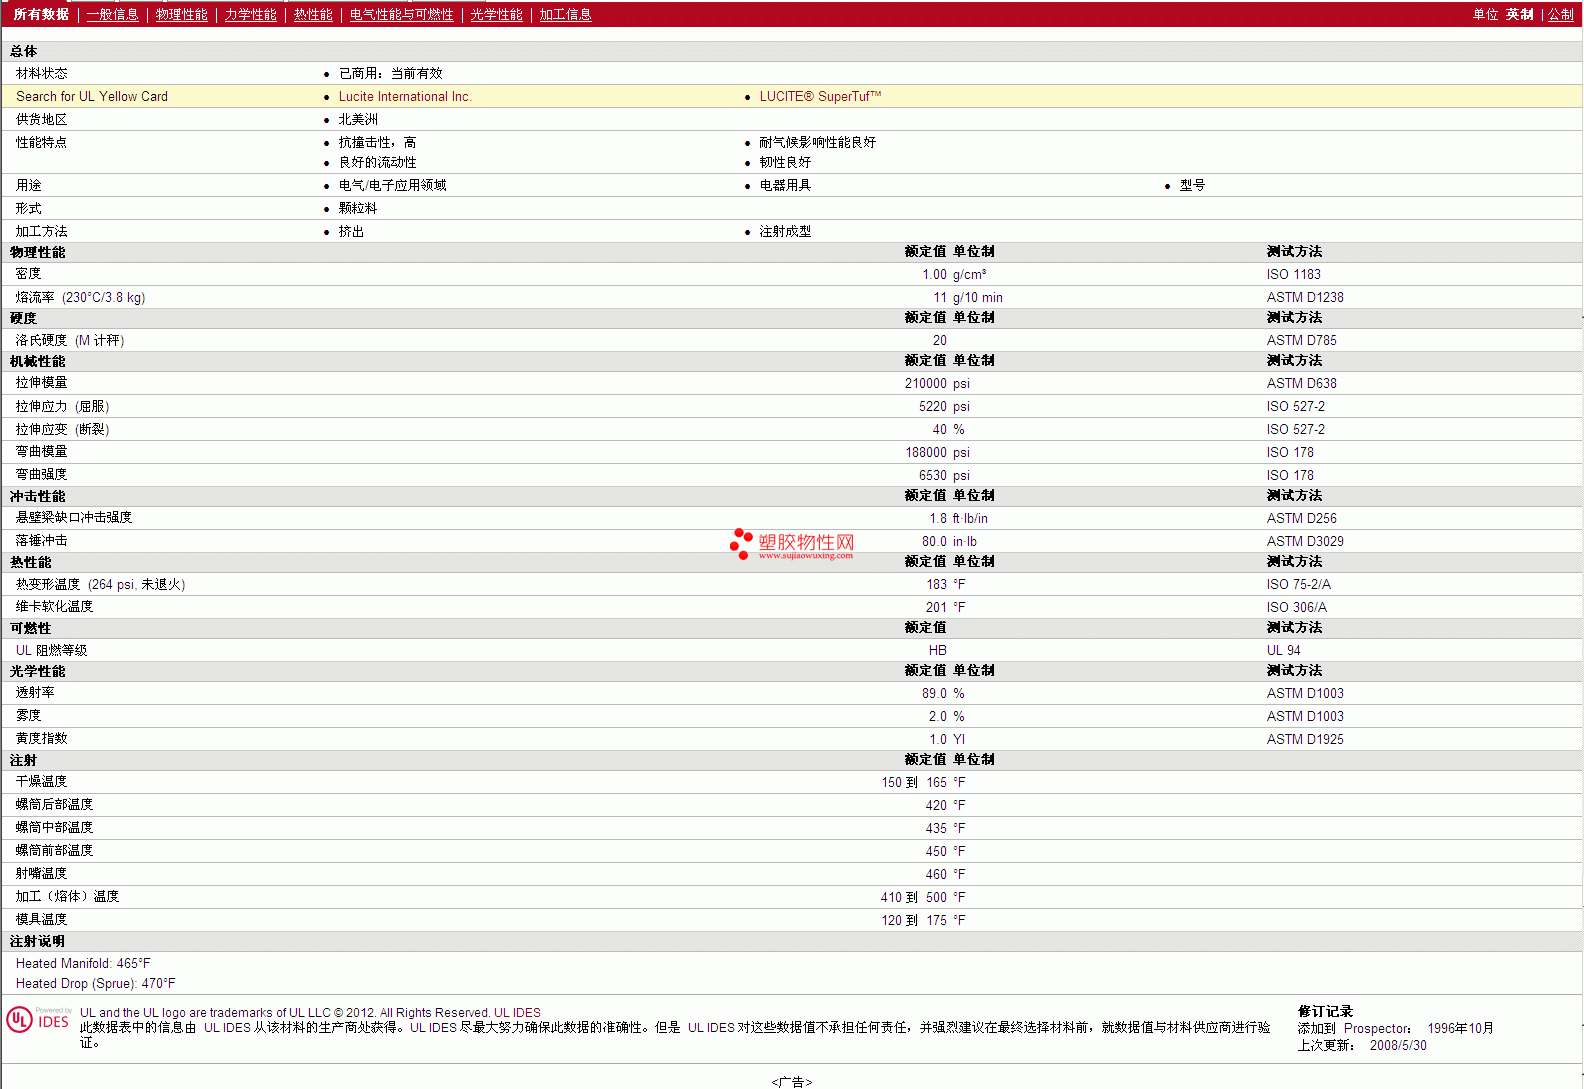Click the 注射说明 section header

tap(37, 941)
